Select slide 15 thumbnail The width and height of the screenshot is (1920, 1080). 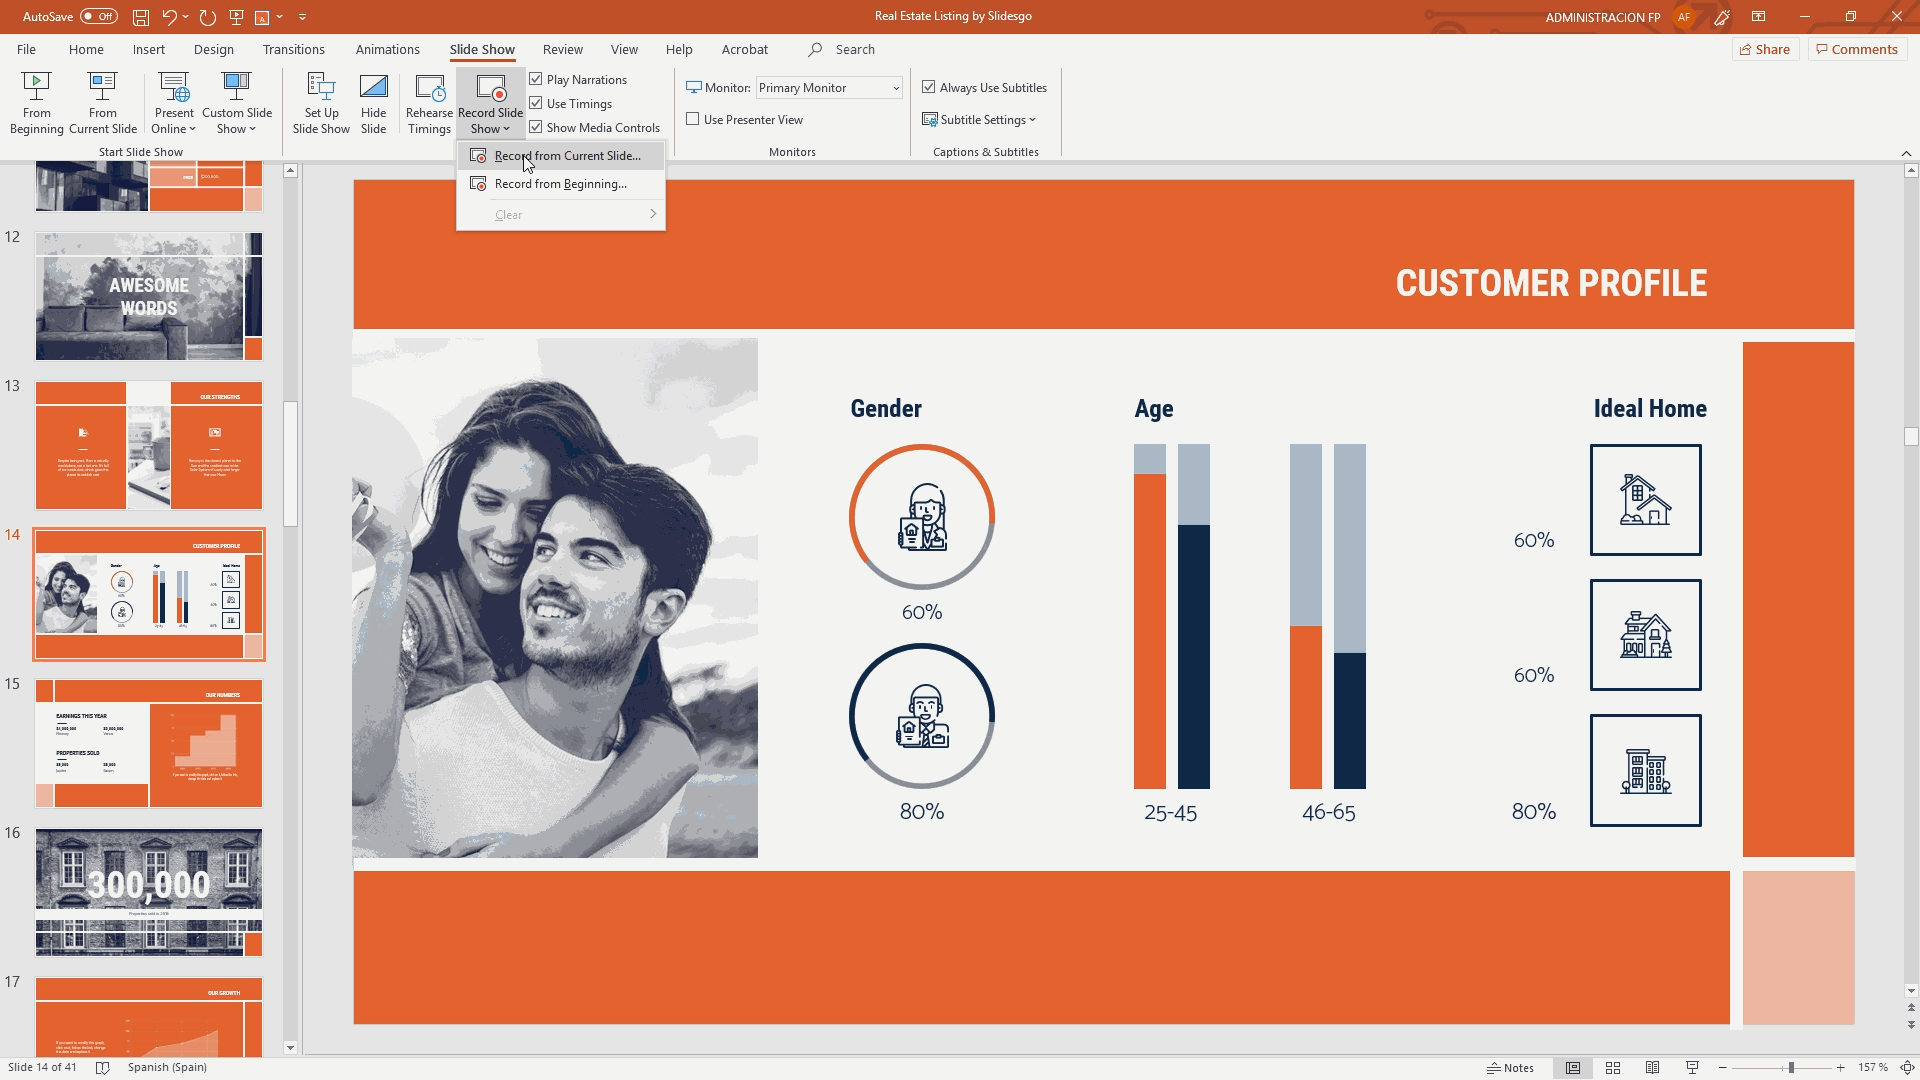pyautogui.click(x=149, y=743)
